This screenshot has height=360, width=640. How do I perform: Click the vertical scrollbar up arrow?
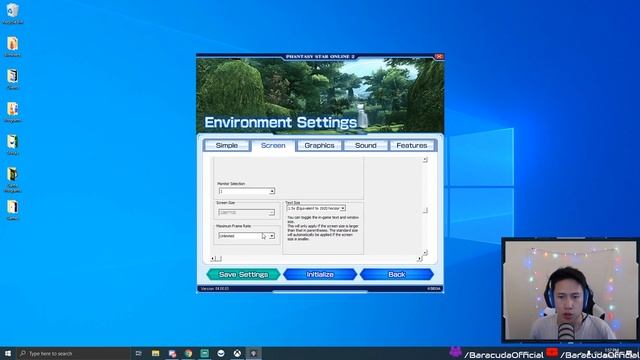[x=425, y=160]
